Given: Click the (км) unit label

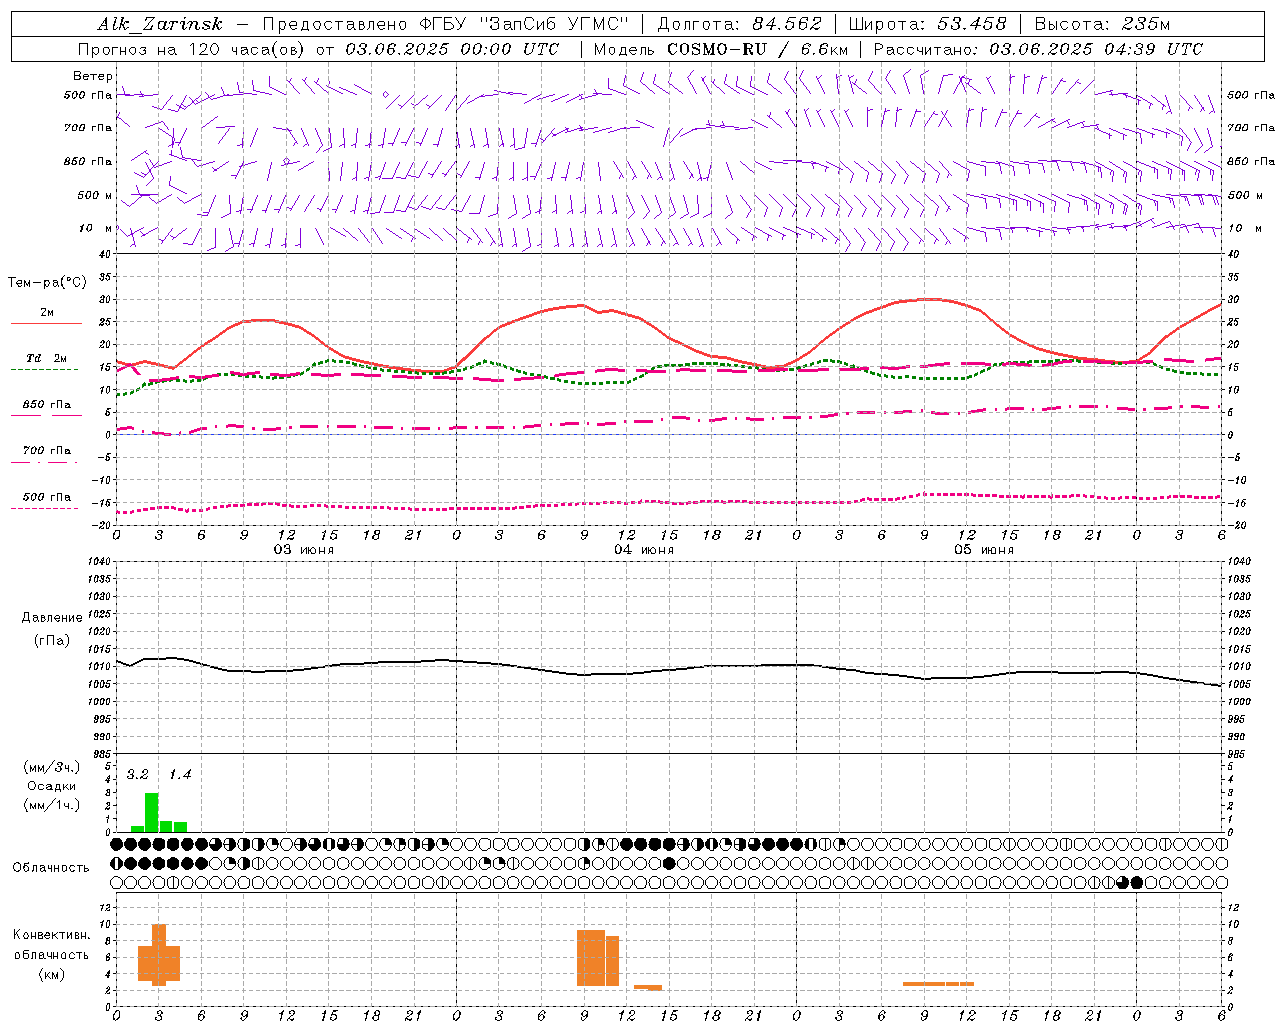Looking at the screenshot, I should click(52, 974).
